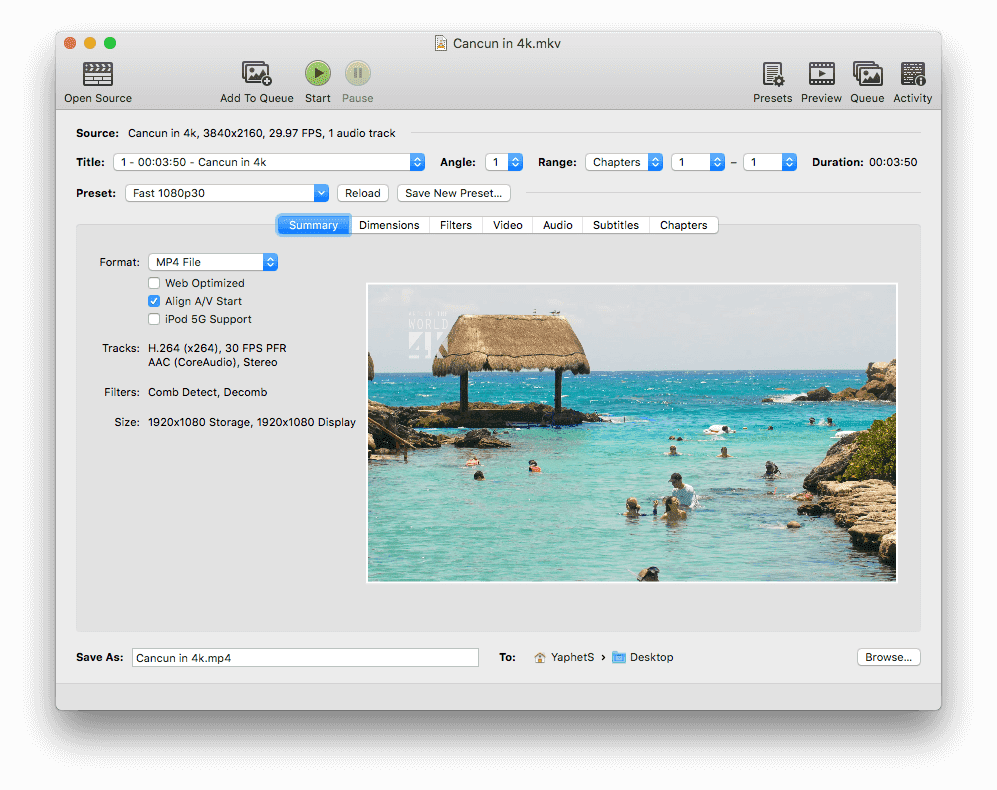Open the Activity log icon
The image size is (997, 790).
click(x=912, y=74)
